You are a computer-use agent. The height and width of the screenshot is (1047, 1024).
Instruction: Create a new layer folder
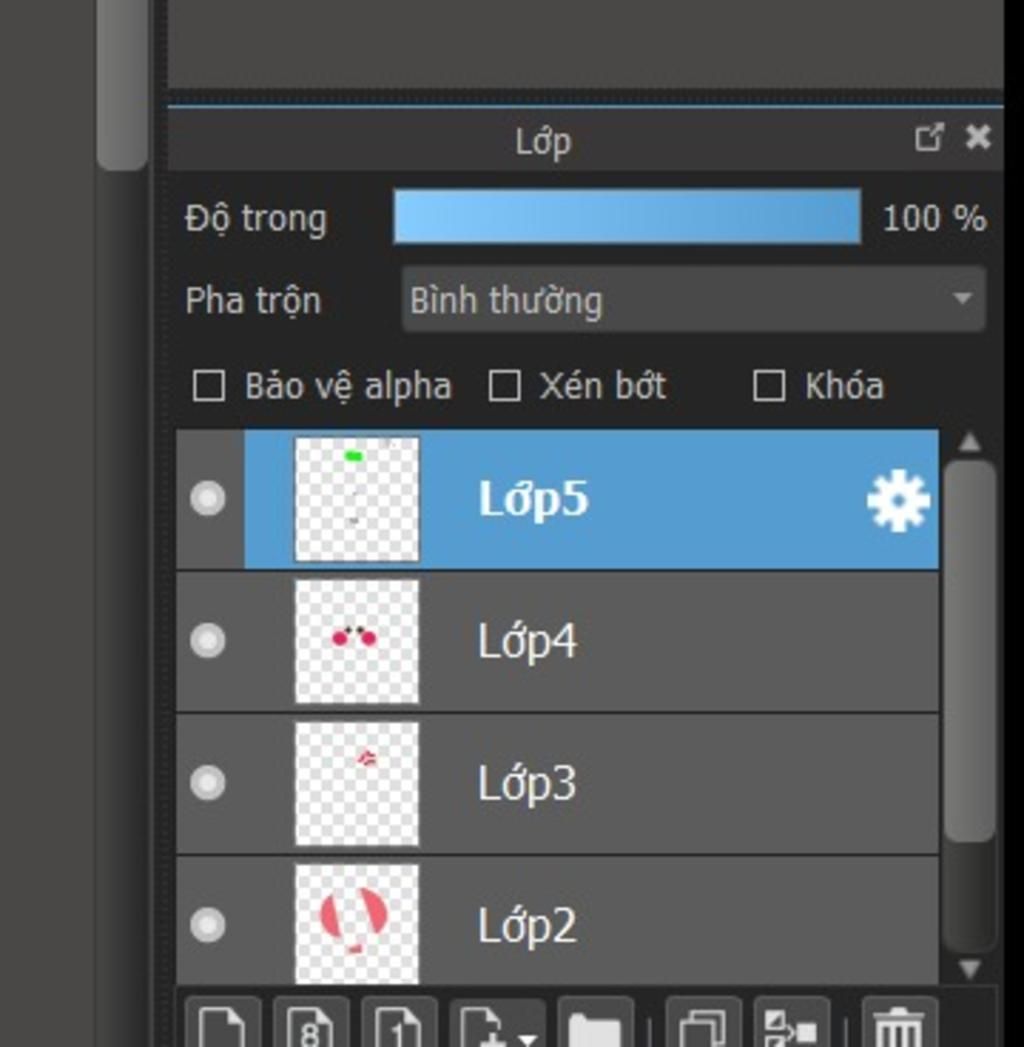[x=595, y=1023]
